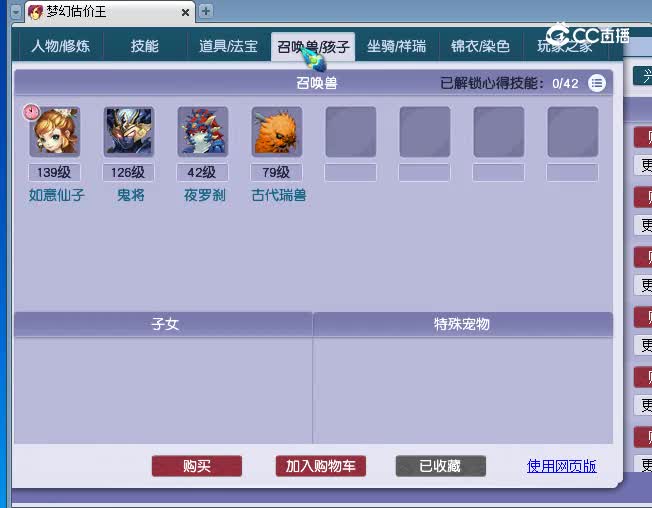Click the 购买 button
The height and width of the screenshot is (508, 652).
197,466
